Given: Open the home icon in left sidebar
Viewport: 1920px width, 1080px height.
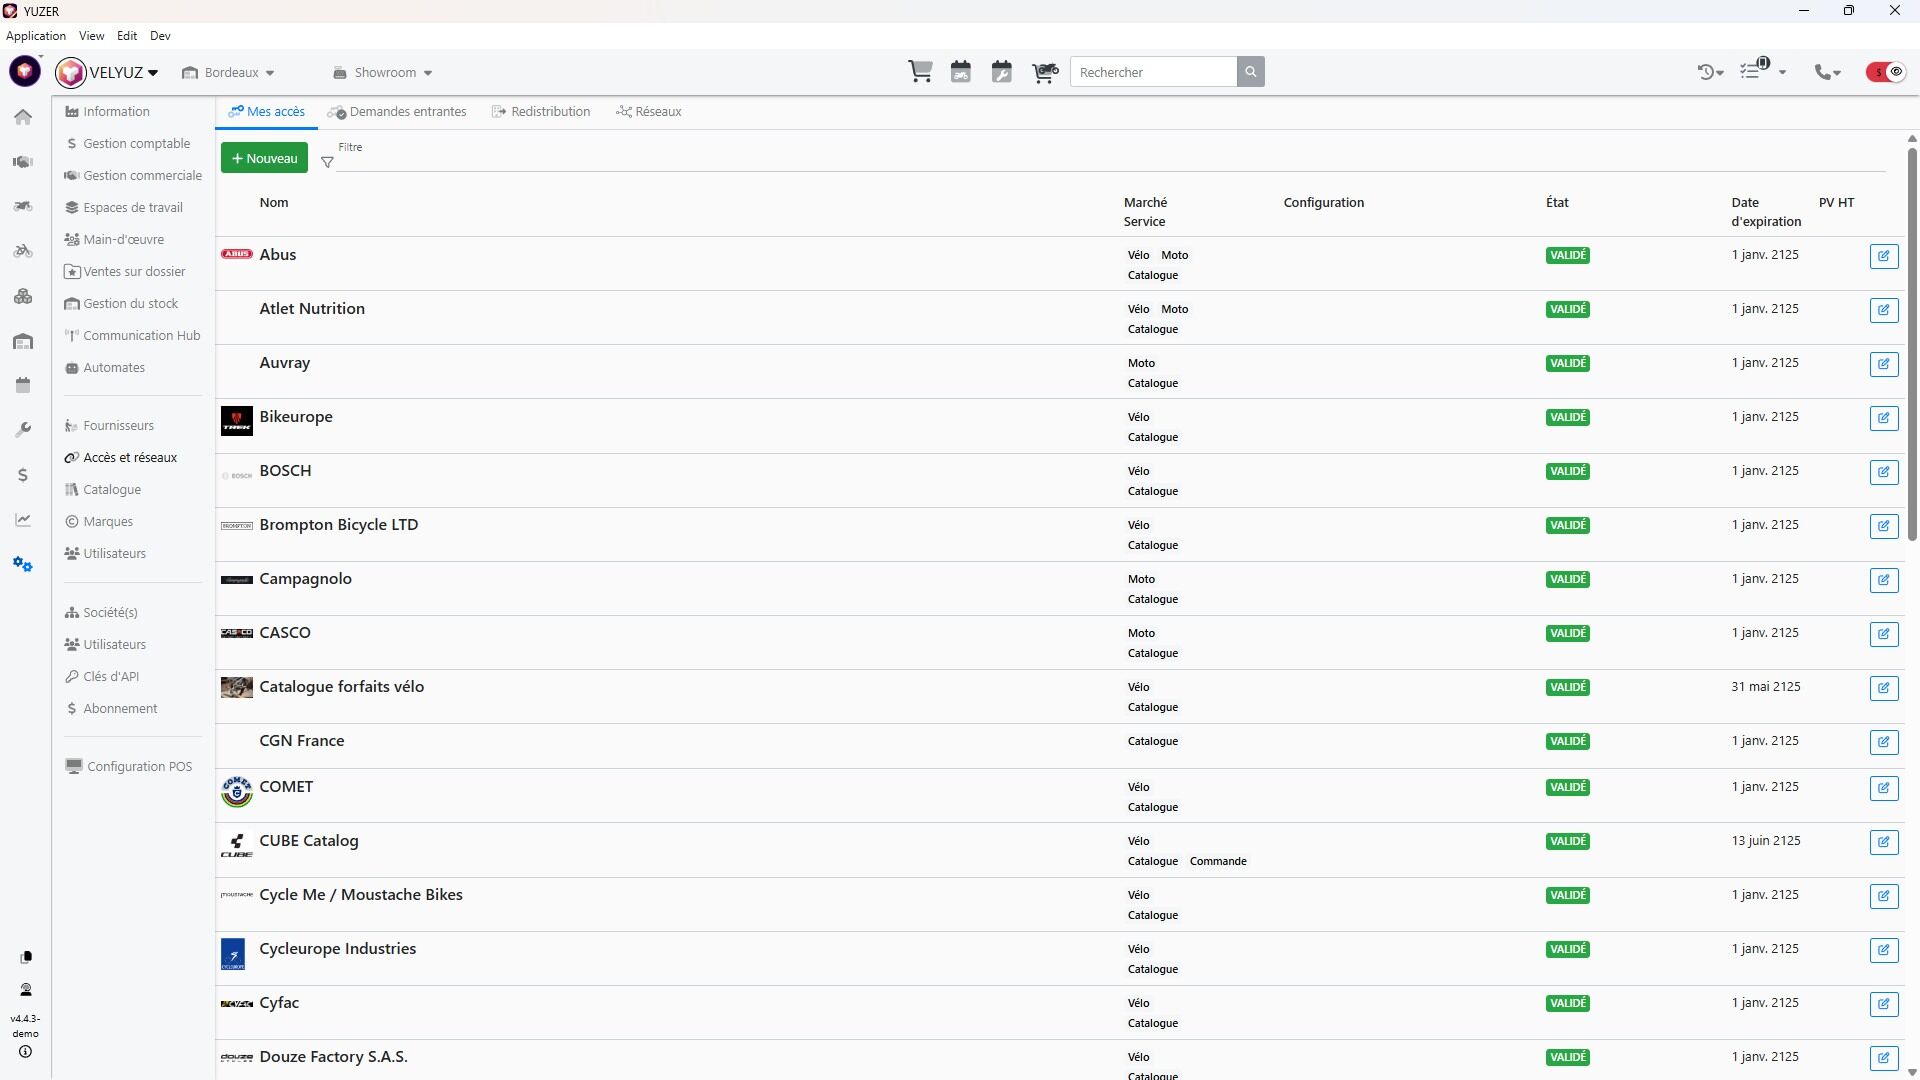Looking at the screenshot, I should point(23,117).
